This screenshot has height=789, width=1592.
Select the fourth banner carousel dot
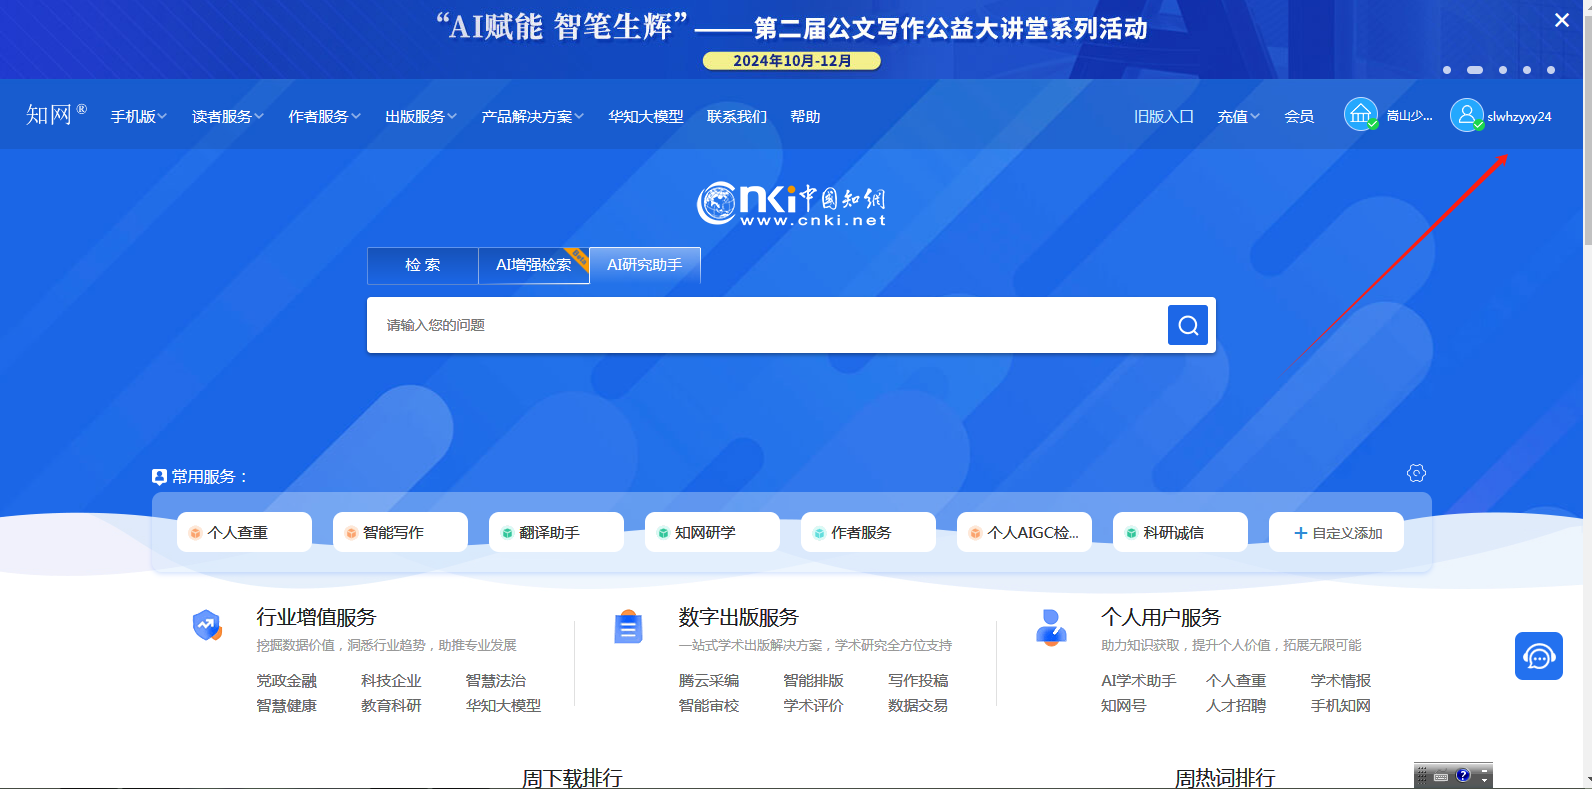[1527, 70]
